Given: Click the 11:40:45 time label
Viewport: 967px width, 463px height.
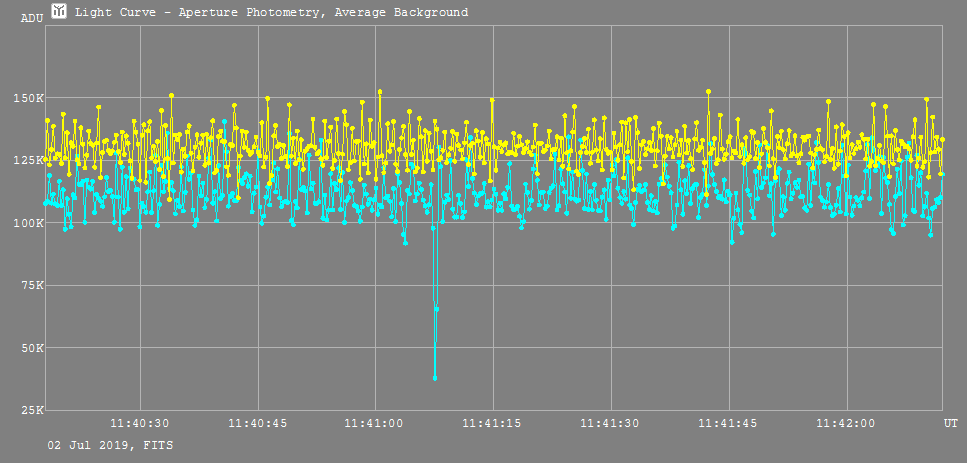Looking at the screenshot, I should pyautogui.click(x=258, y=423).
